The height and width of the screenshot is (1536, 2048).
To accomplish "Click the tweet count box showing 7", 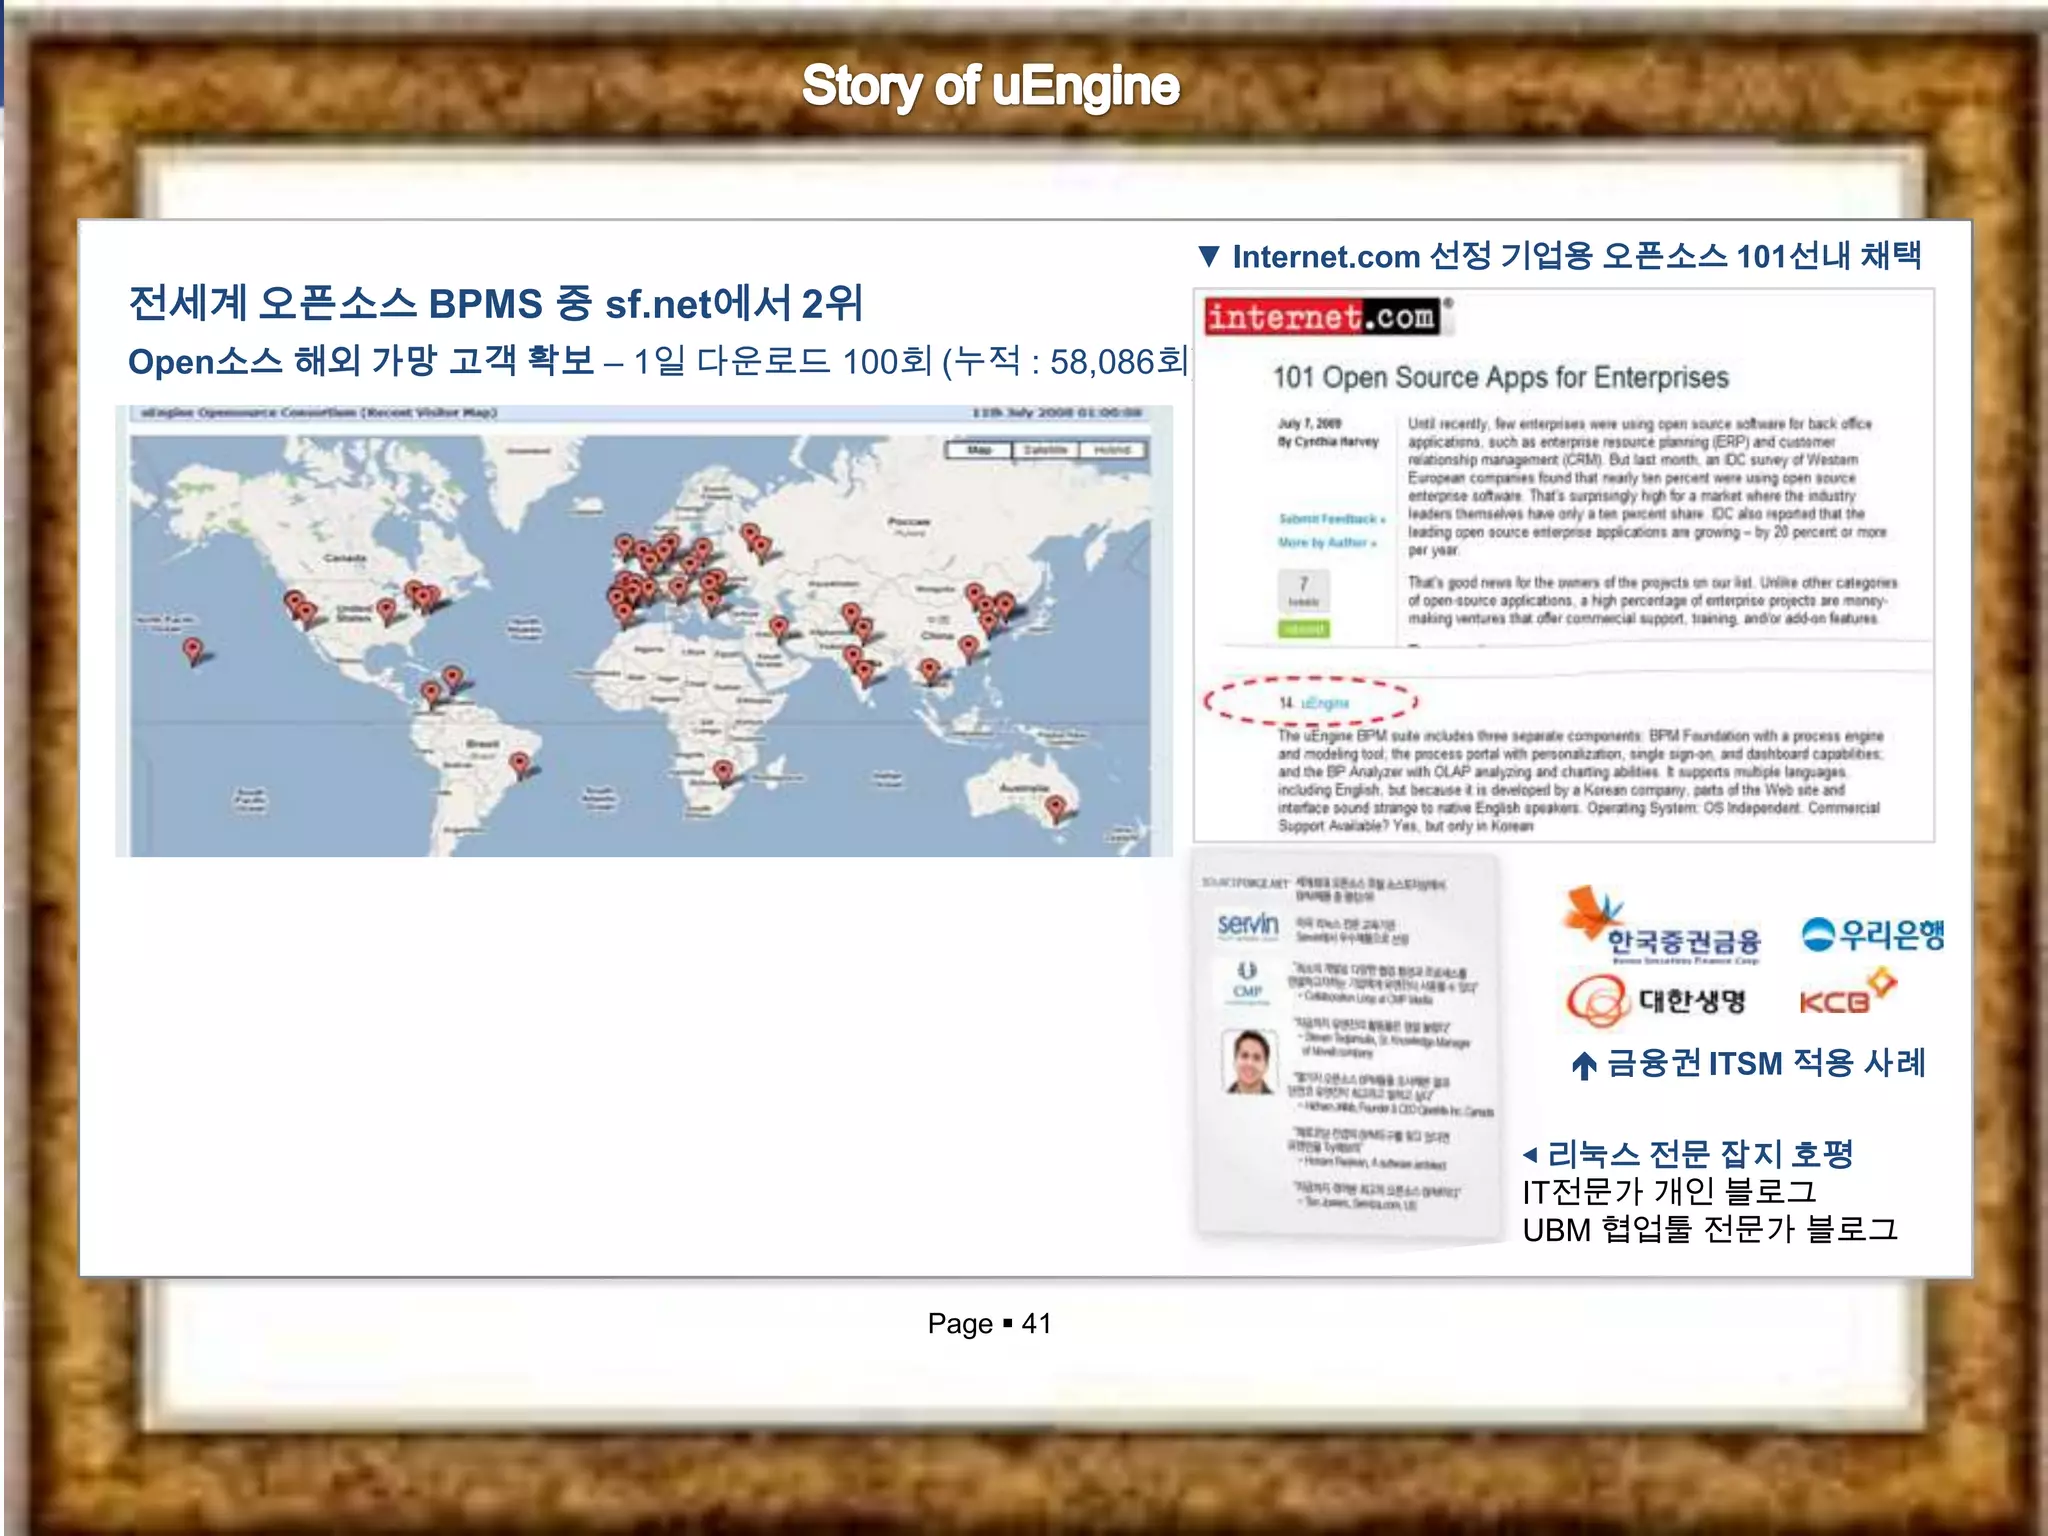I will point(1303,590).
